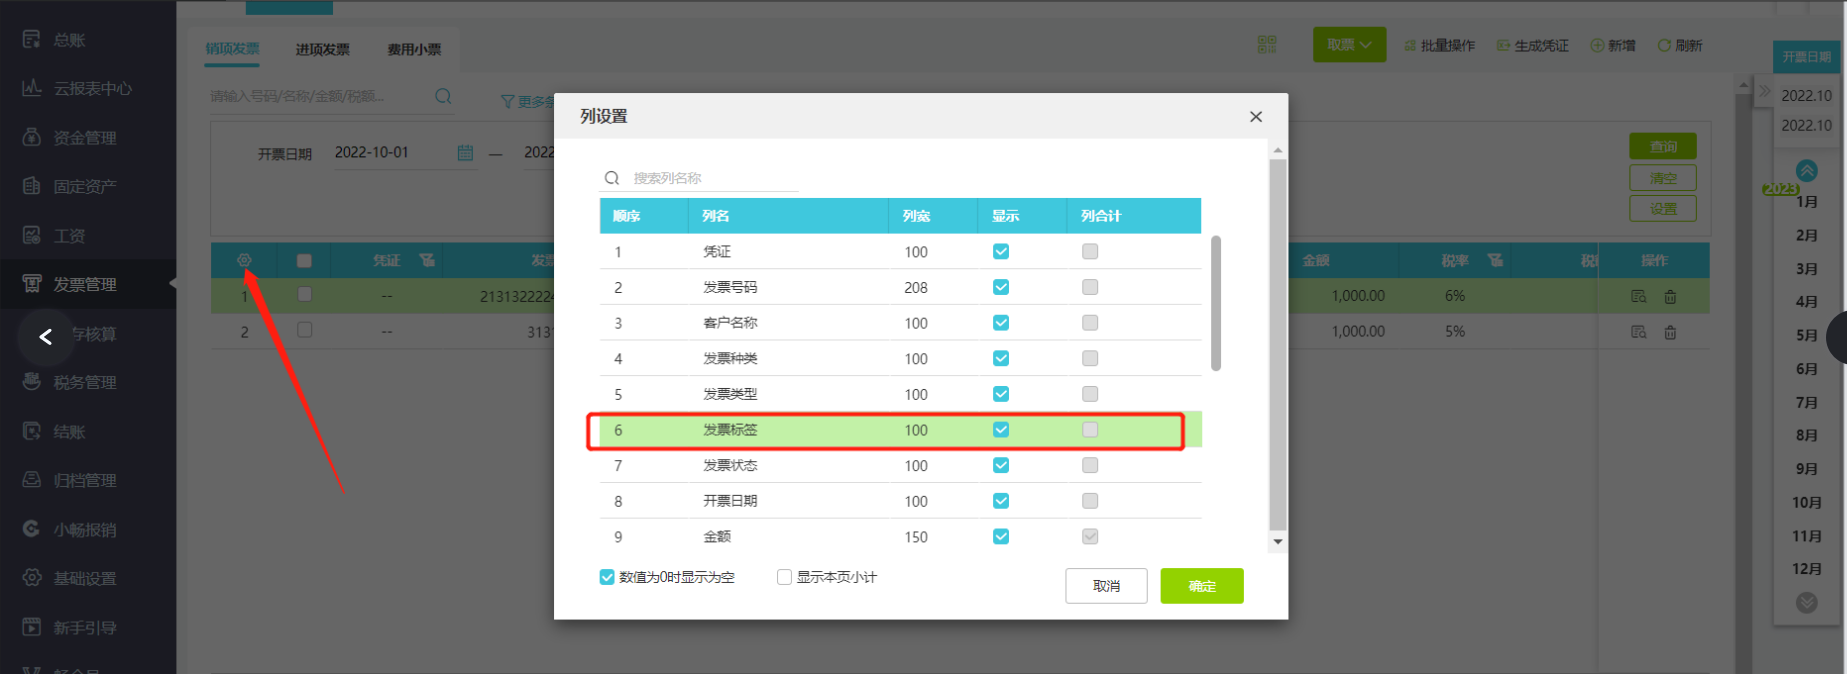Collapse date panel with double chevron
This screenshot has width=1847, height=674.
pos(1765,92)
